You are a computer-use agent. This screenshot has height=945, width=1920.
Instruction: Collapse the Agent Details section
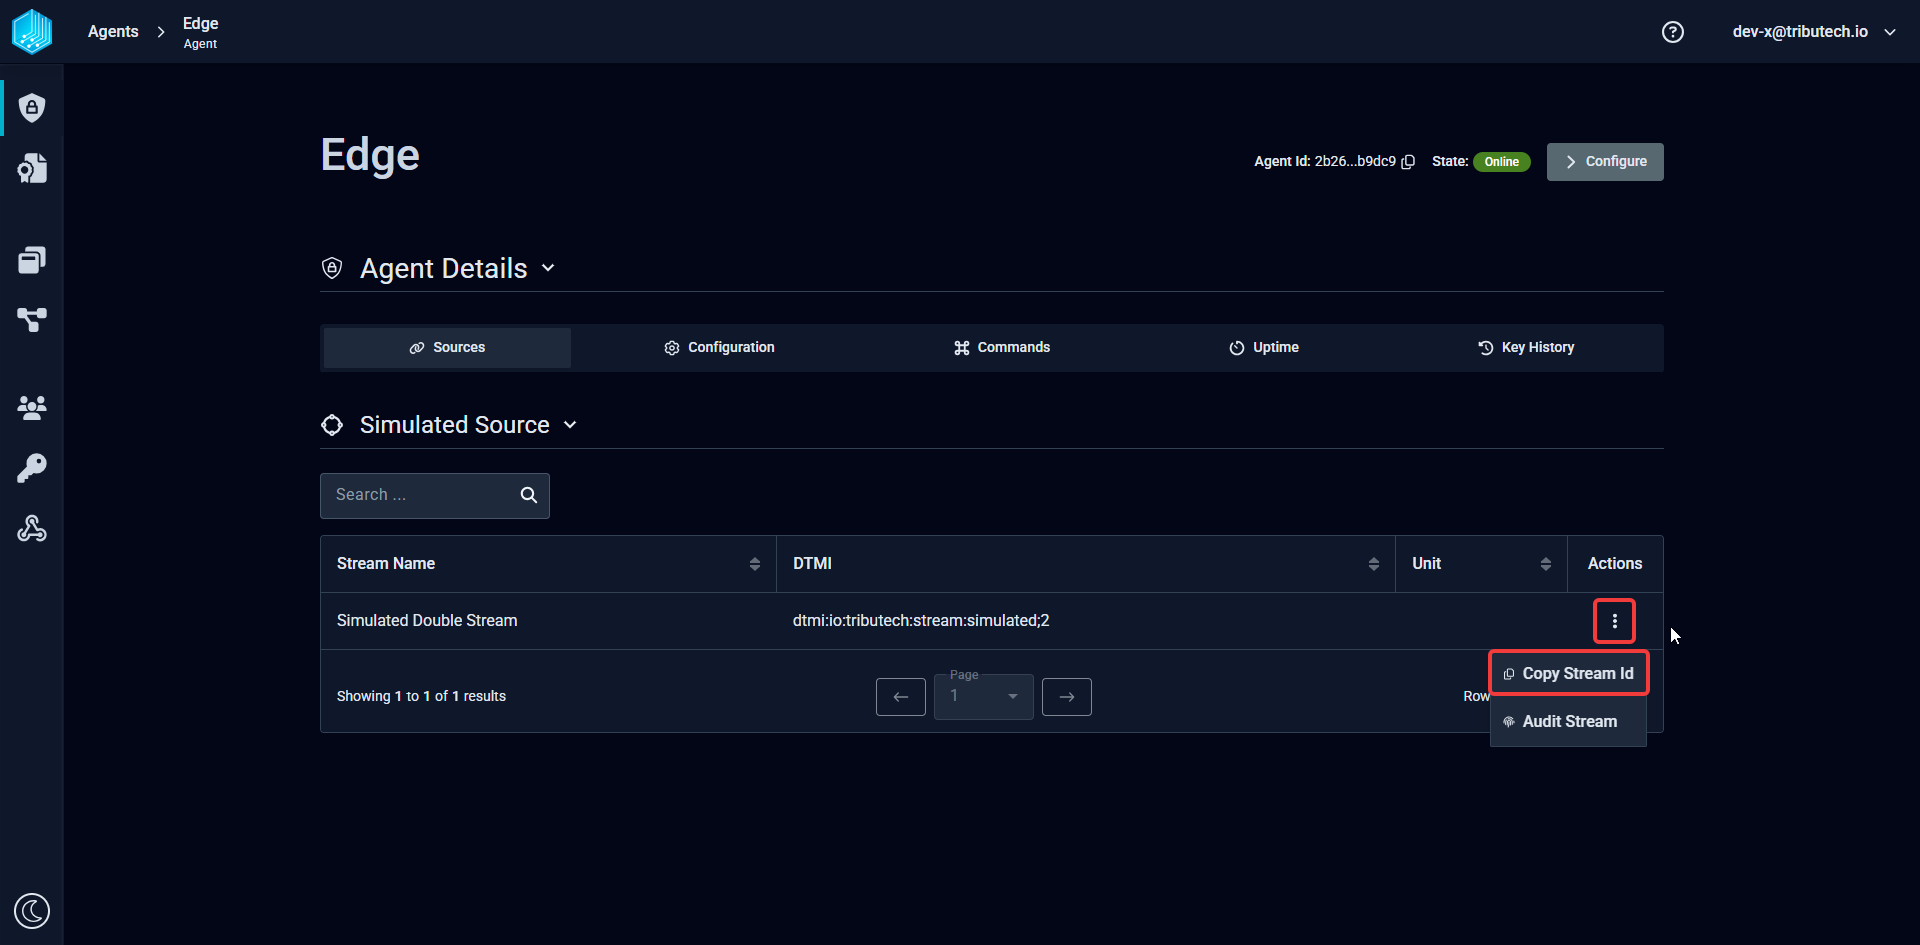coord(548,268)
